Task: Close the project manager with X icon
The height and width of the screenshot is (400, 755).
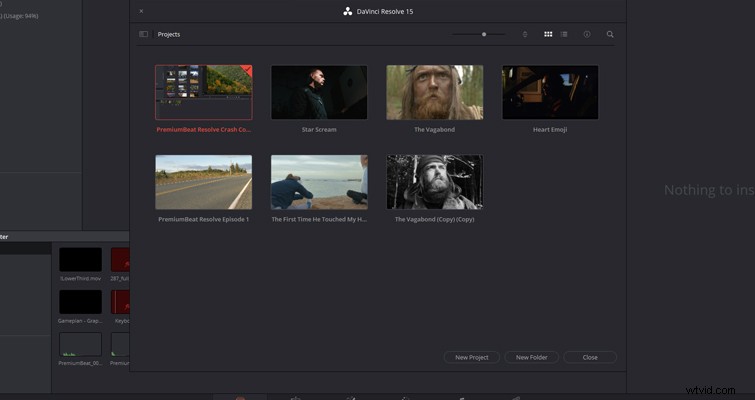Action: click(141, 11)
